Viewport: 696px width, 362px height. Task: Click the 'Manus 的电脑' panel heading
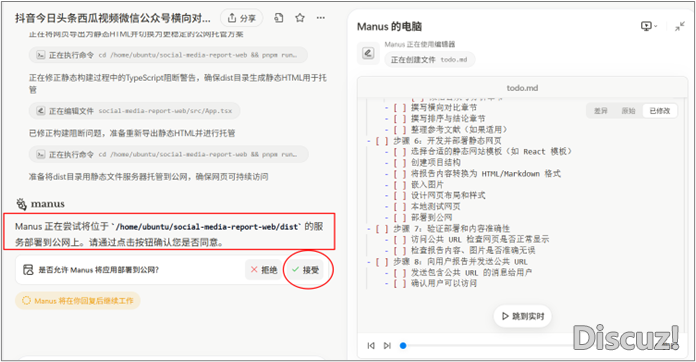[389, 27]
